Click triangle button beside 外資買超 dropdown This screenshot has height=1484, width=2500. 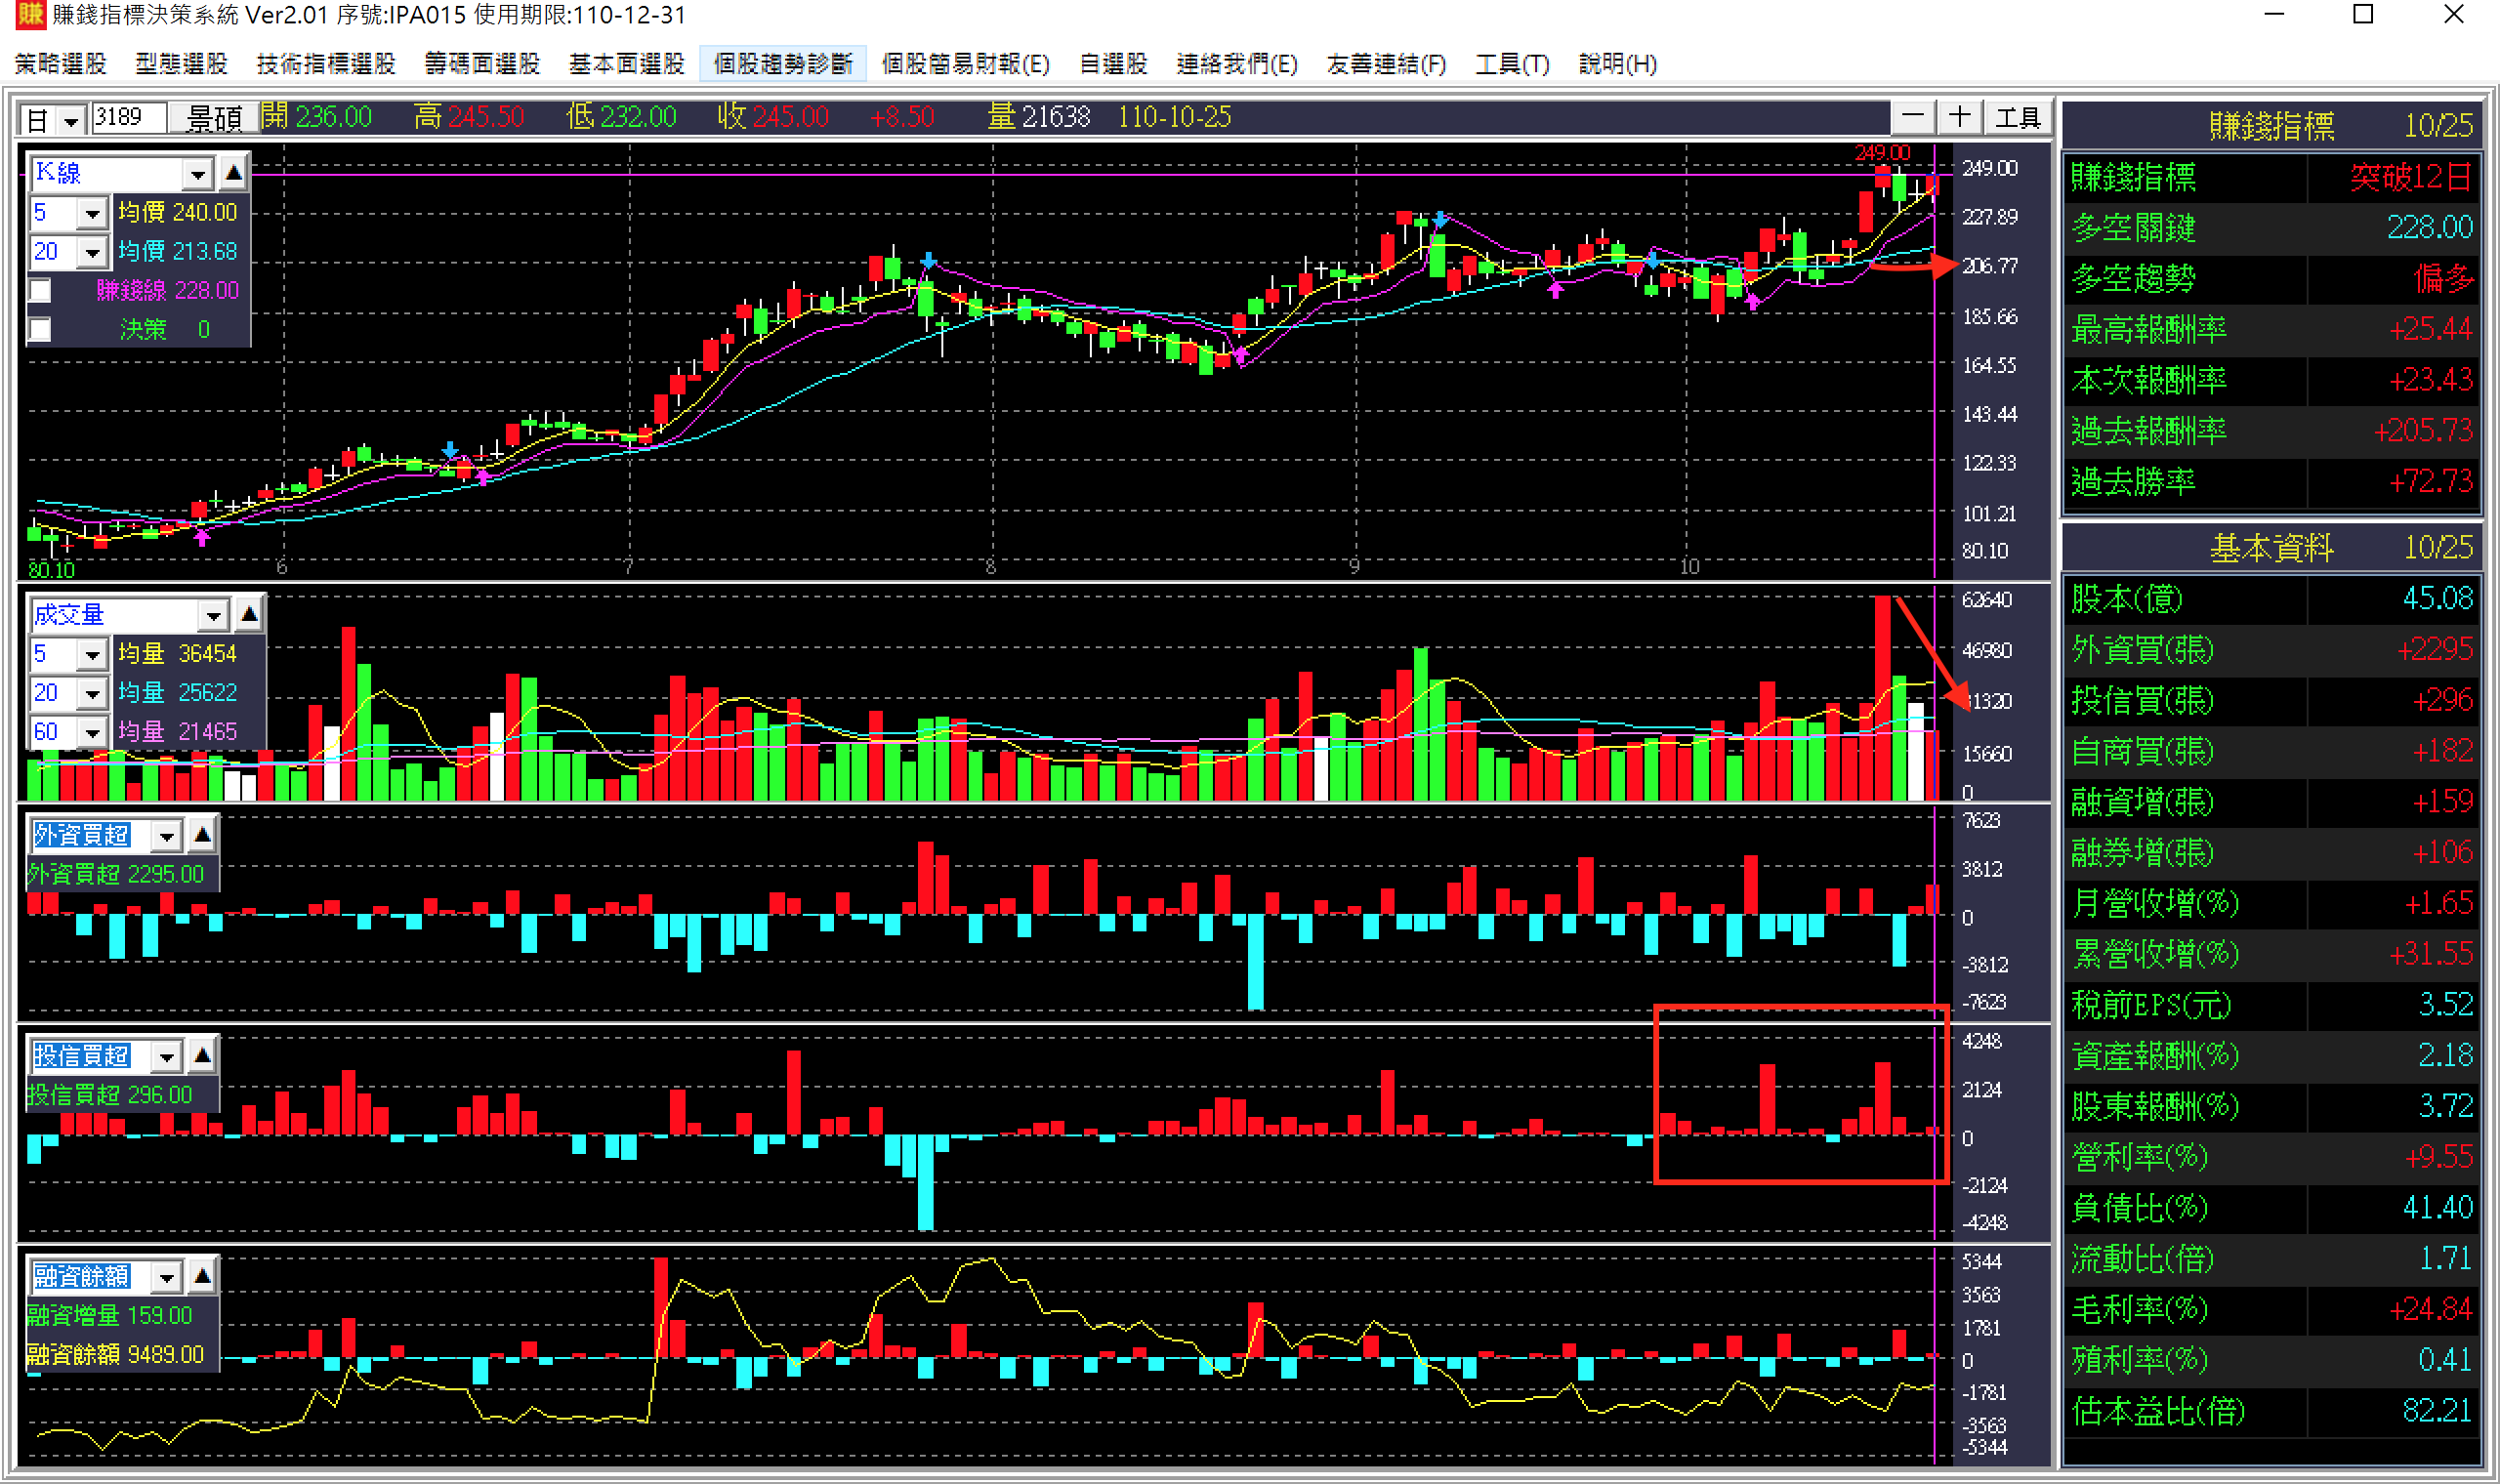click(202, 834)
